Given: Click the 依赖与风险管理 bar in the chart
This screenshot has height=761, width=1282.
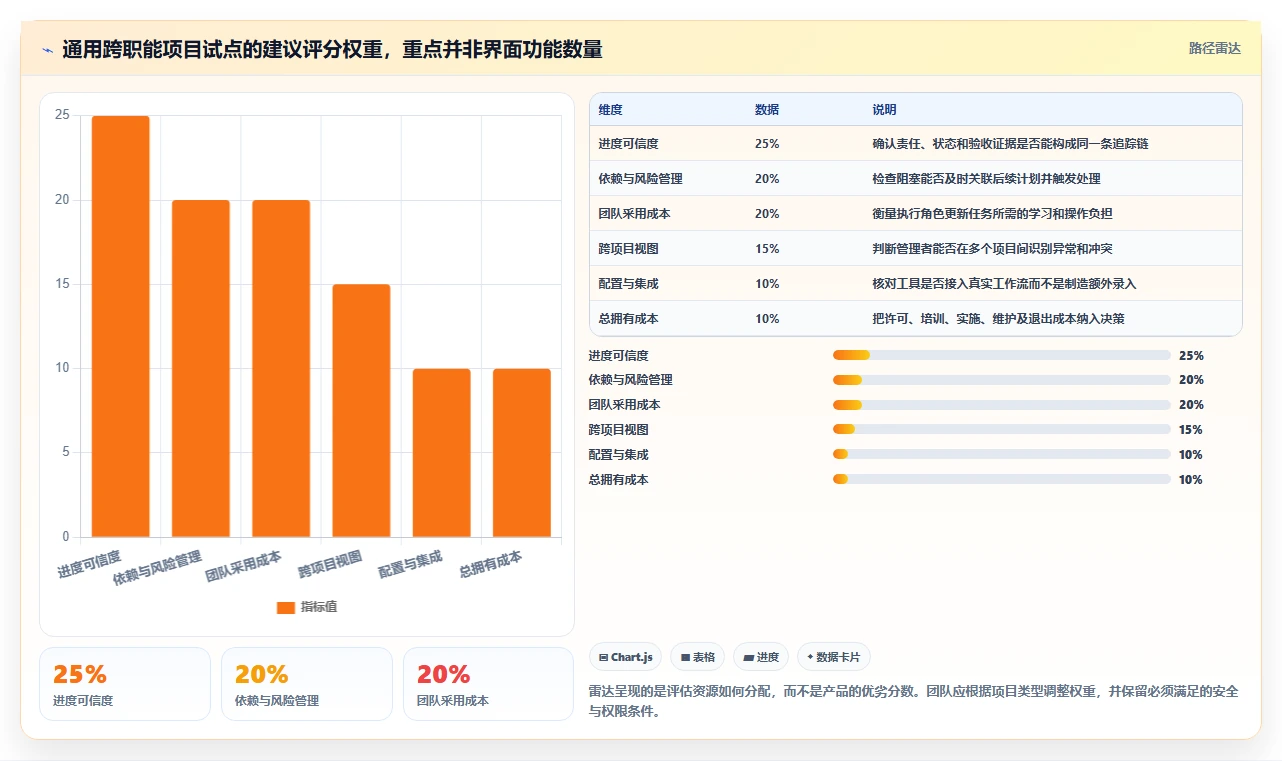Looking at the screenshot, I should click(201, 368).
